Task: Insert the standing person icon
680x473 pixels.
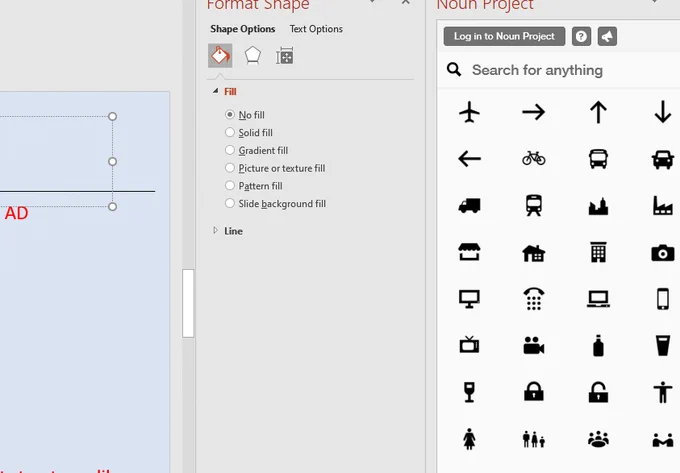Action: [663, 392]
